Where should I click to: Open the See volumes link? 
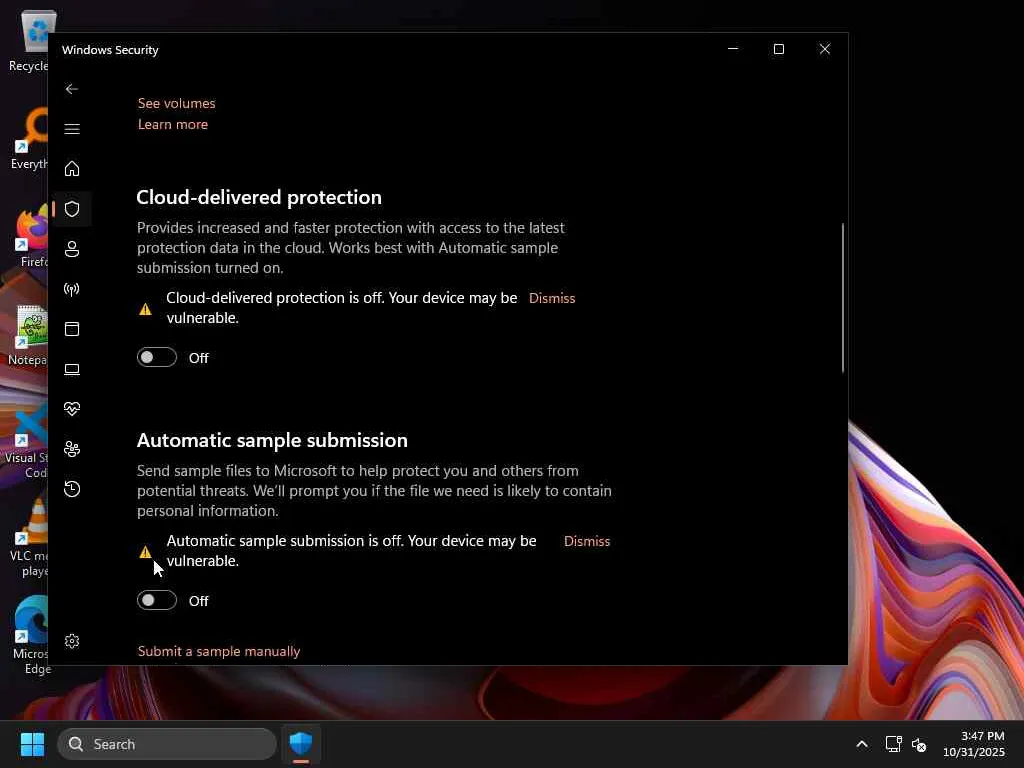coord(176,103)
